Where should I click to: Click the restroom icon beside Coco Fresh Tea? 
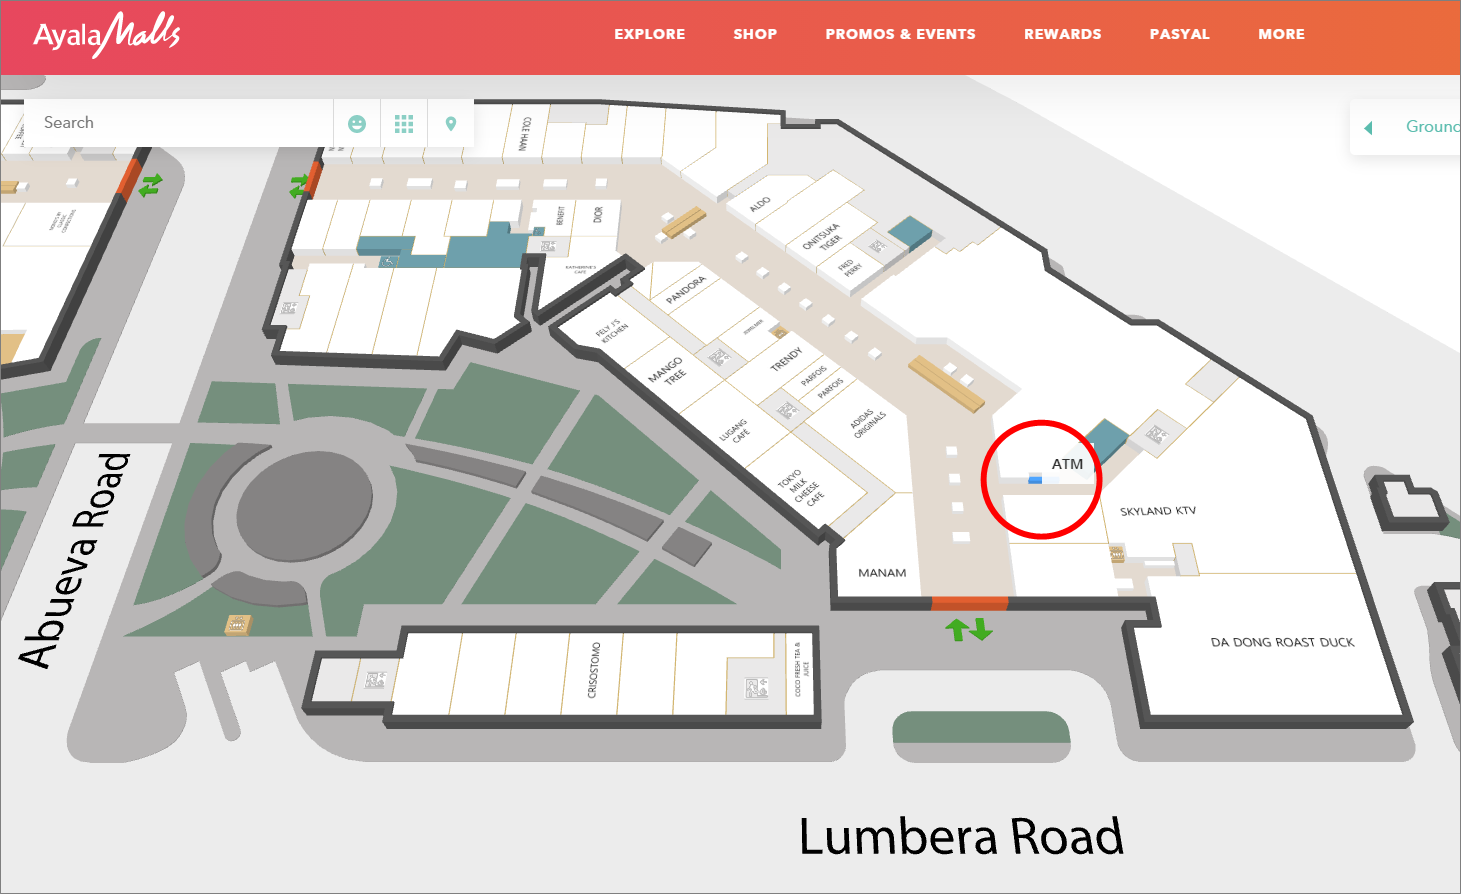[757, 687]
